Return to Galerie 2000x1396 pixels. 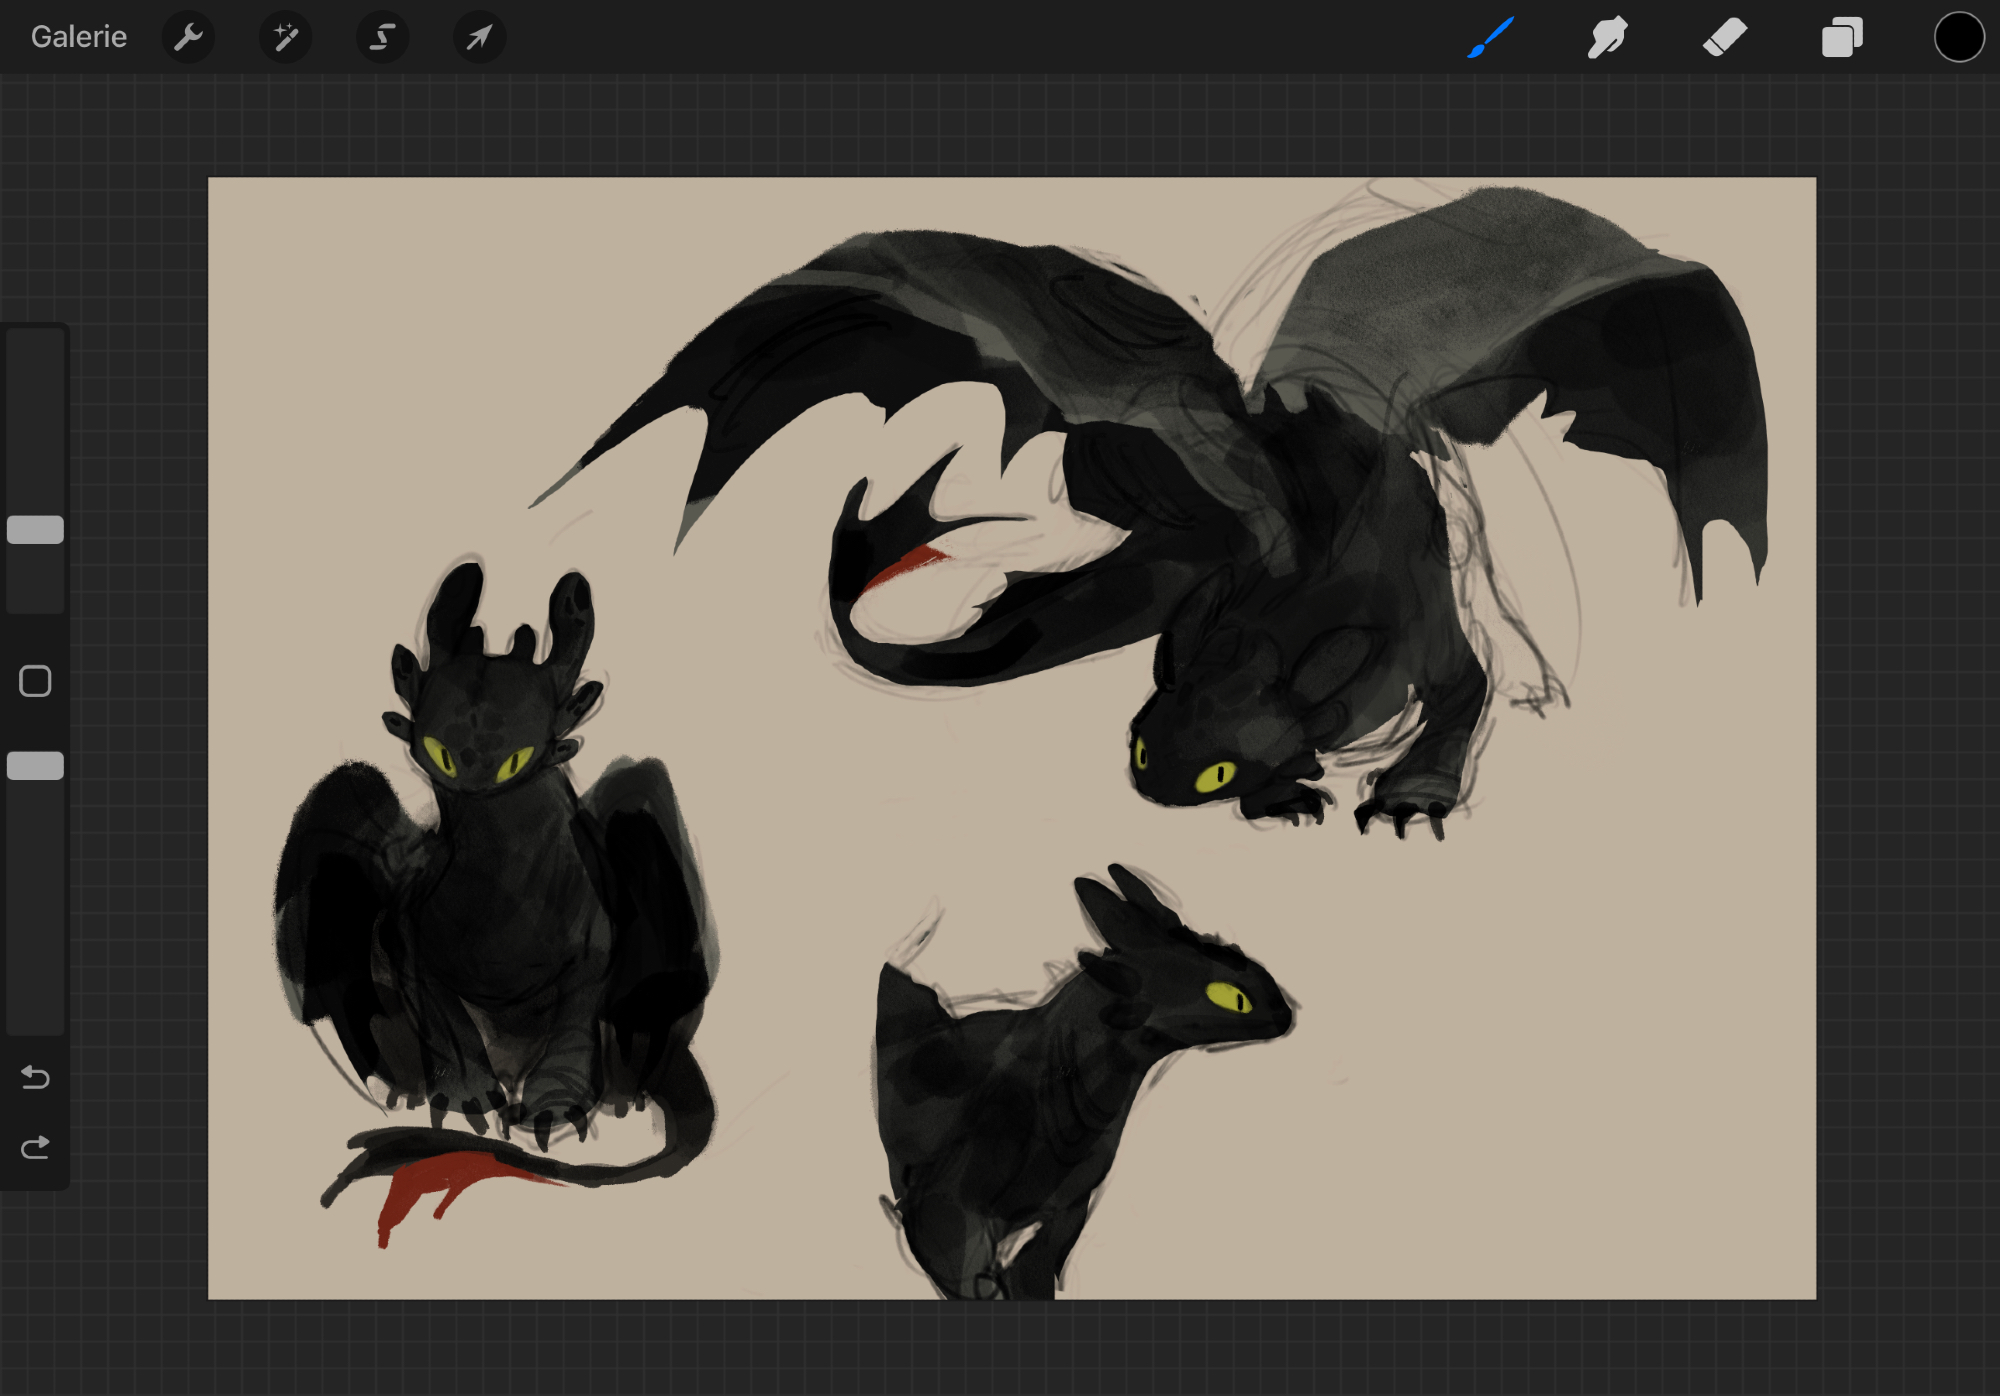tap(79, 38)
